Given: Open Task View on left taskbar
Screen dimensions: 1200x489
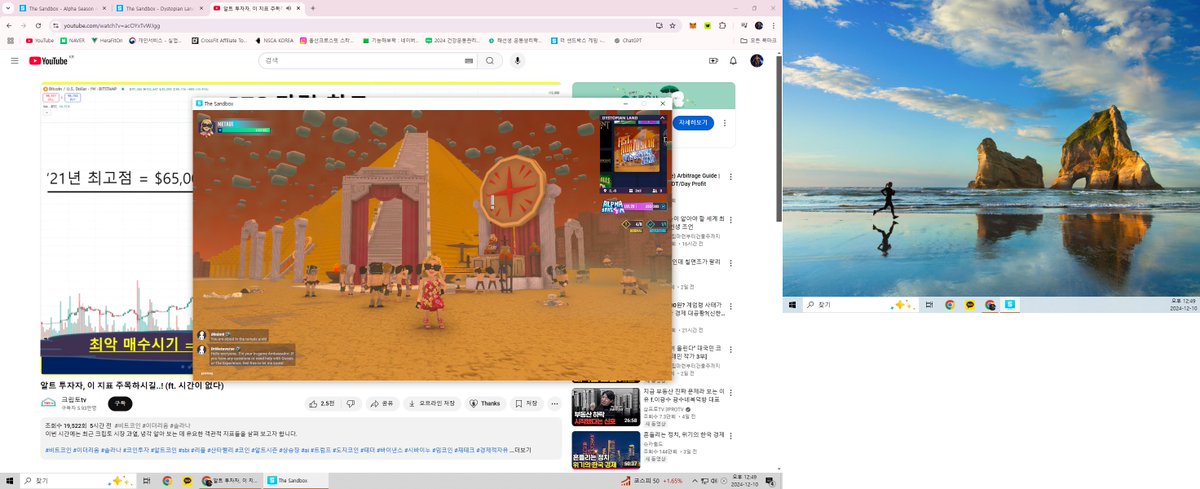Looking at the screenshot, I should (147, 481).
